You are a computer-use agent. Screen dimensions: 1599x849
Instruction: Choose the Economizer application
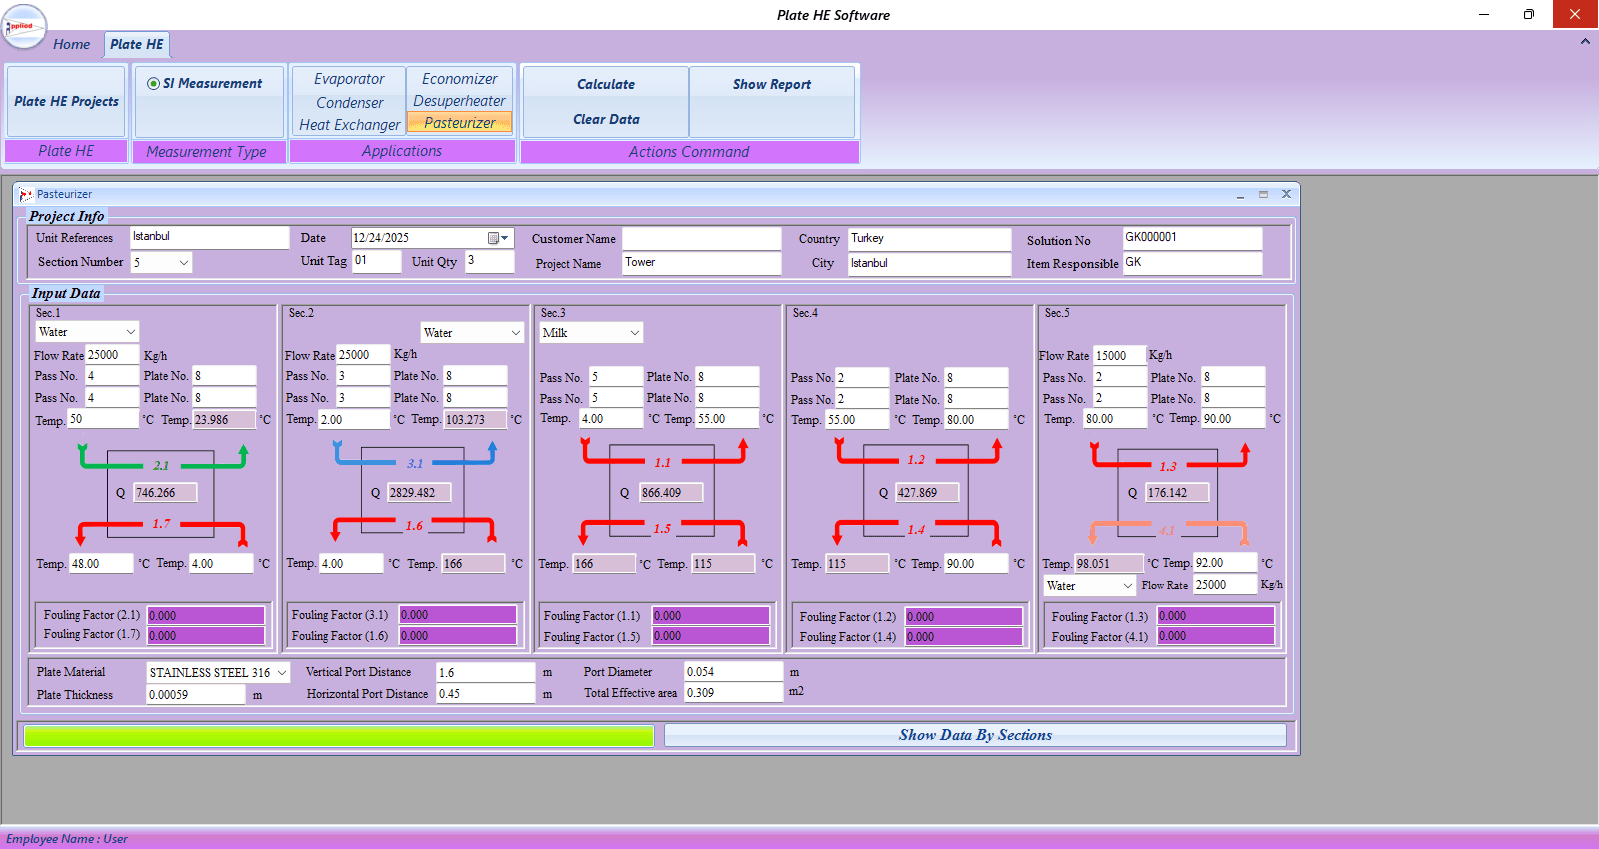pos(460,79)
